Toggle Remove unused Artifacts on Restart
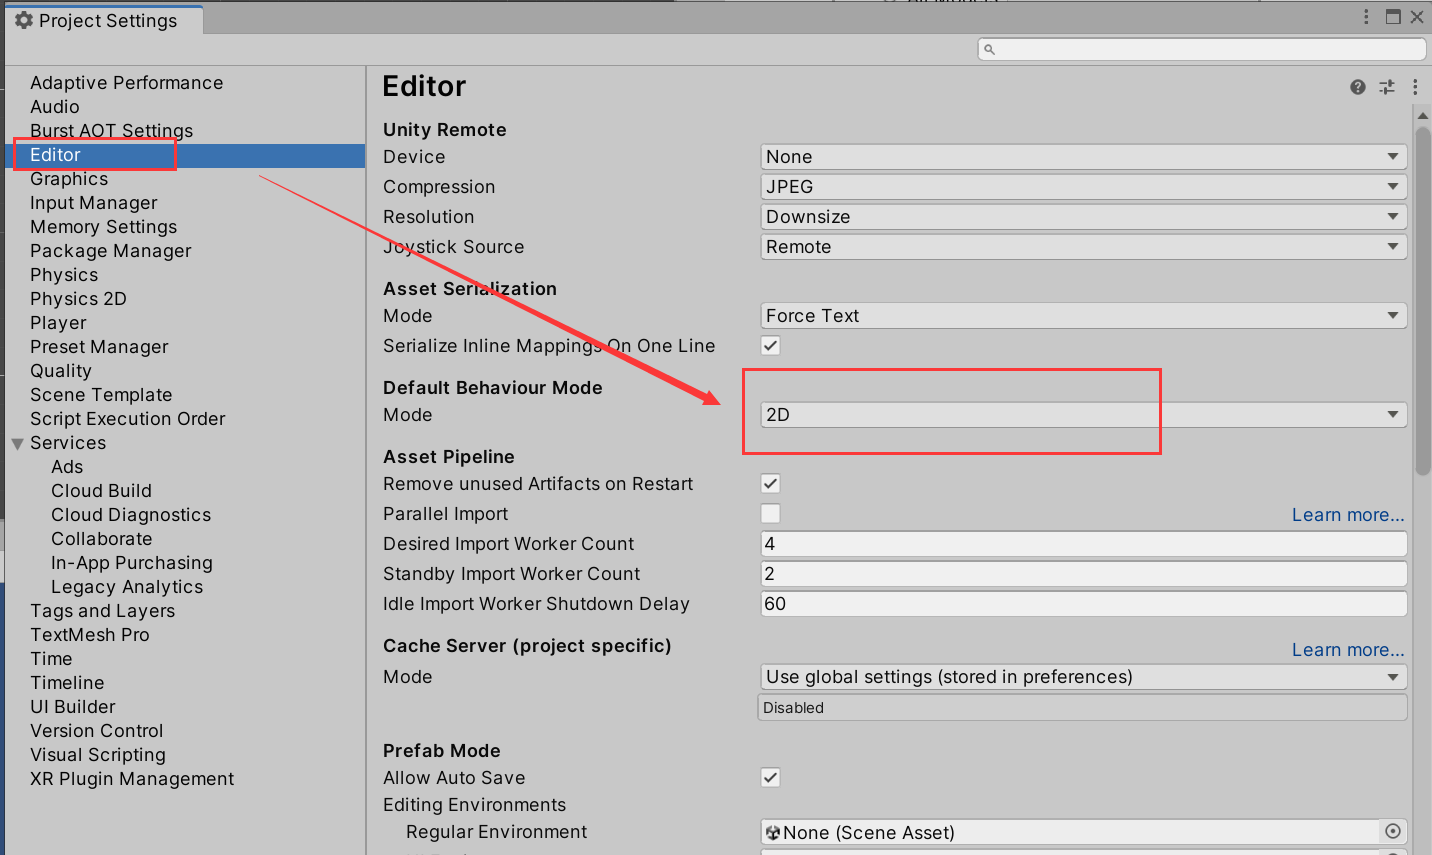 click(x=770, y=484)
